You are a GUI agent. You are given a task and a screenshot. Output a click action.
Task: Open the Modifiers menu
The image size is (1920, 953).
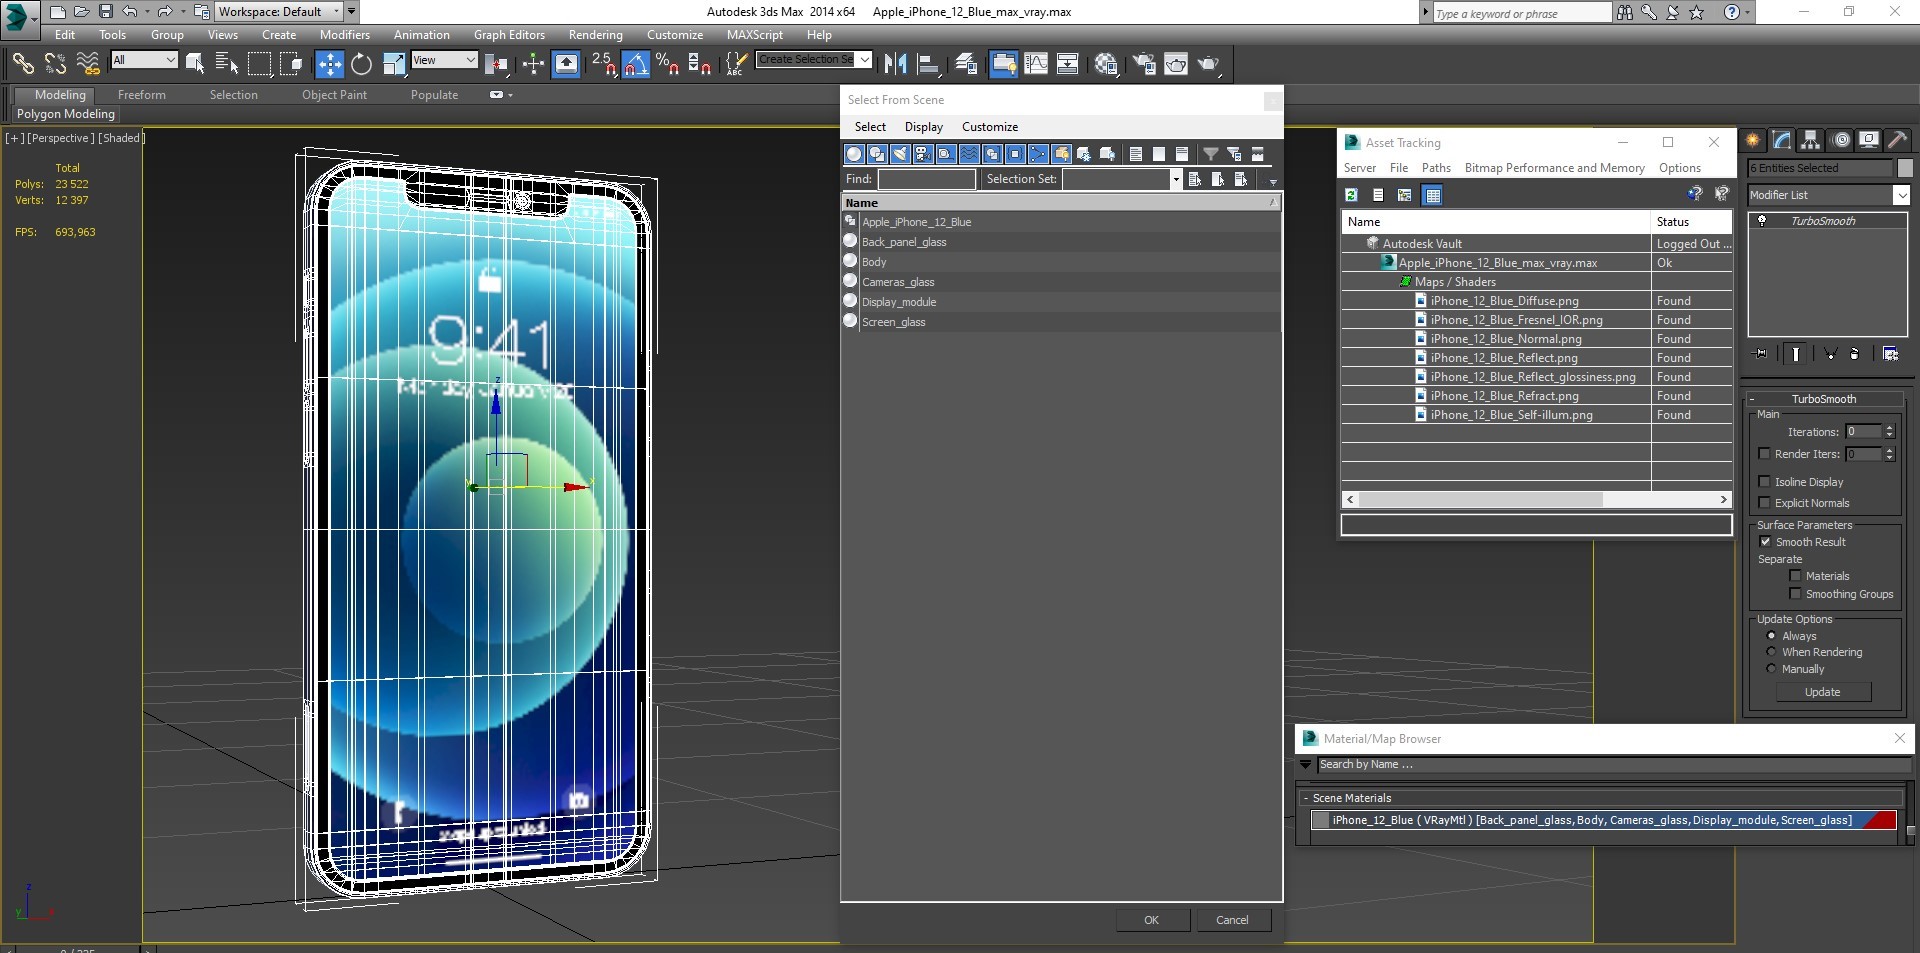344,35
